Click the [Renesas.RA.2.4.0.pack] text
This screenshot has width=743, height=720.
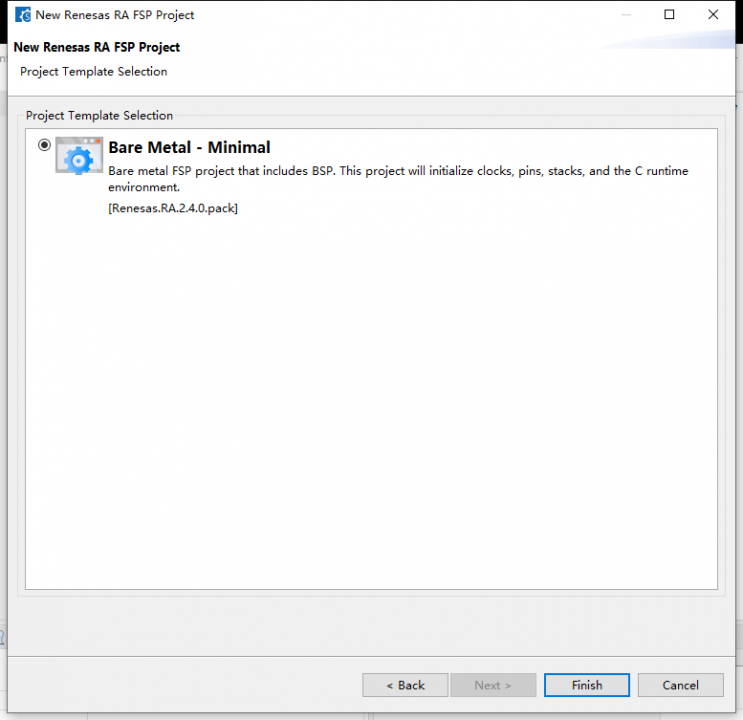pos(173,208)
